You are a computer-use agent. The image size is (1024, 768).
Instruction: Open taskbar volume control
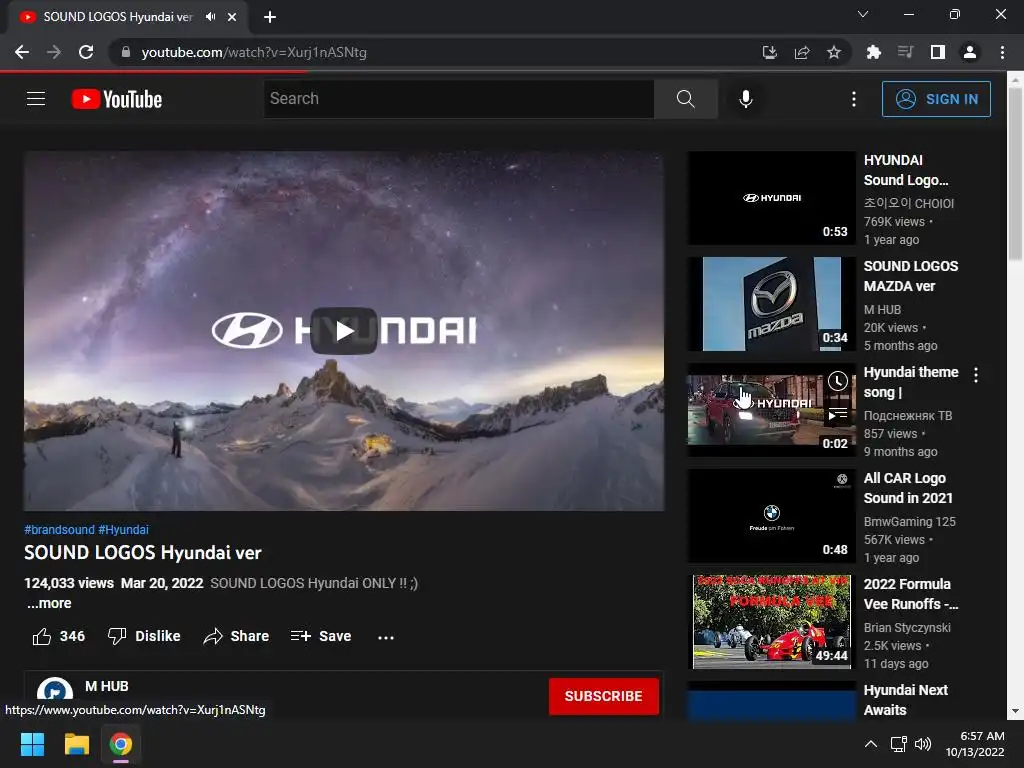pyautogui.click(x=923, y=744)
